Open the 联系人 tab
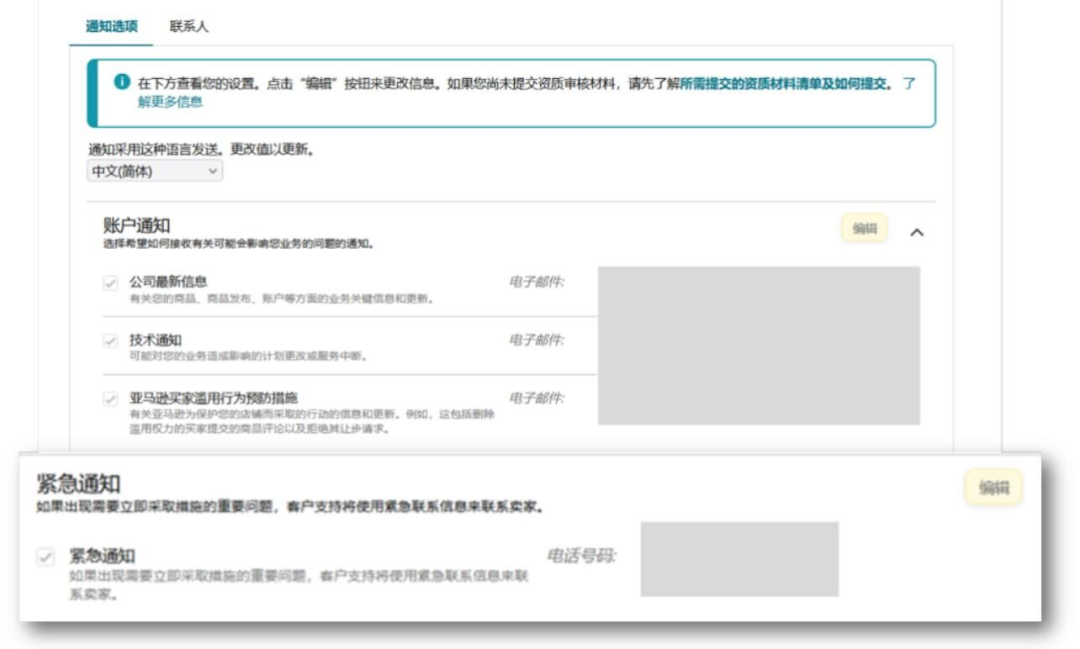The image size is (1080, 649). (189, 27)
